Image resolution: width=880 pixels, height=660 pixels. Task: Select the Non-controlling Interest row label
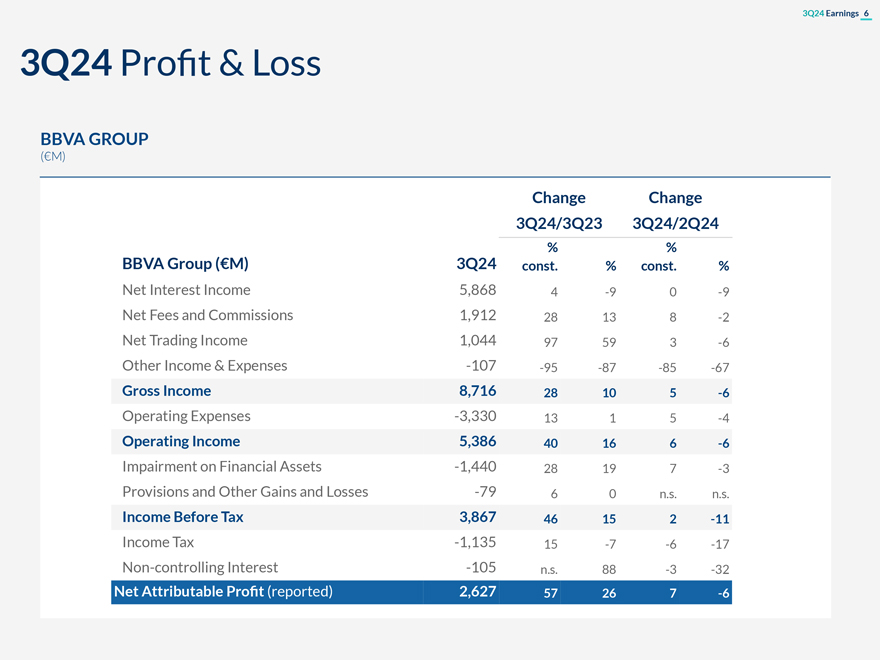point(200,567)
